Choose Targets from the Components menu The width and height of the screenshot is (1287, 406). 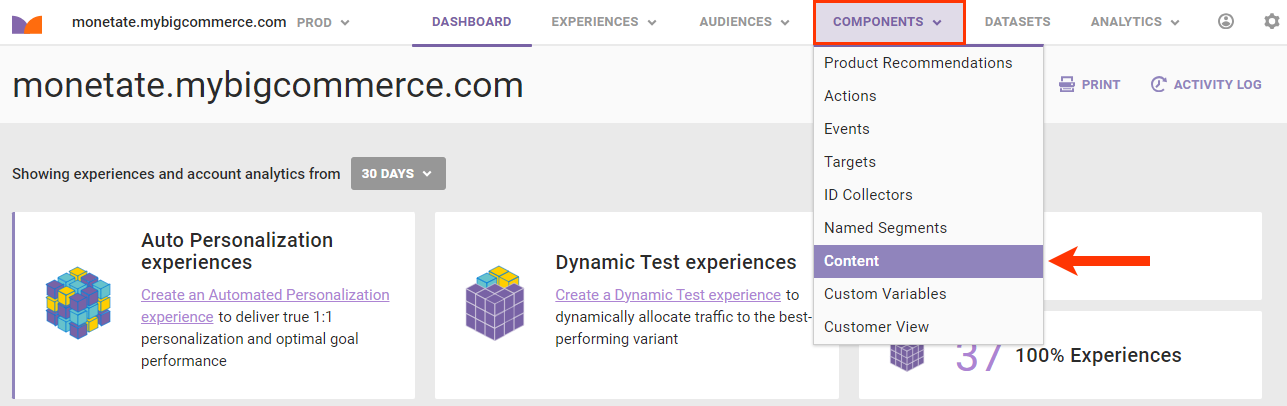(x=929, y=162)
